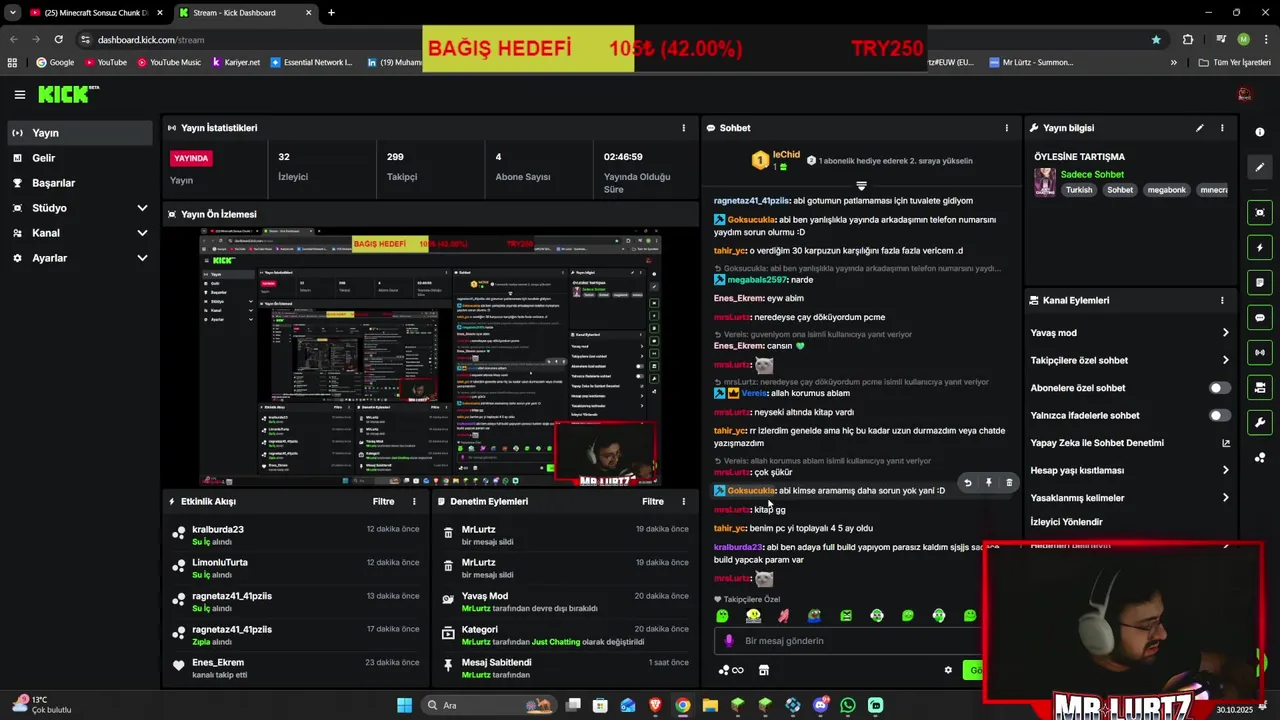Click the message input field

coord(848,641)
